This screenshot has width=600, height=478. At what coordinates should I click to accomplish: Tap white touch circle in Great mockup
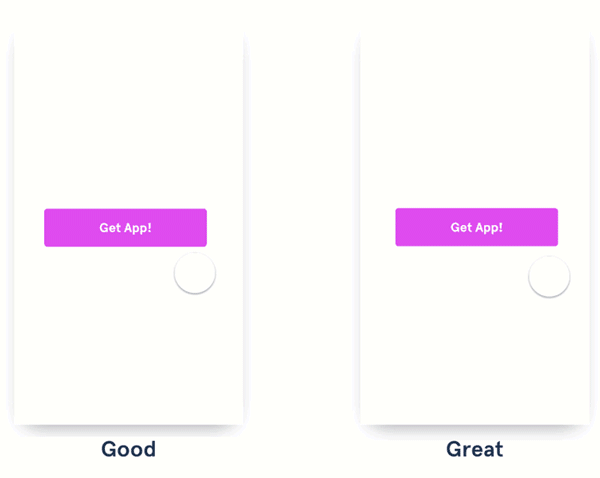549,277
